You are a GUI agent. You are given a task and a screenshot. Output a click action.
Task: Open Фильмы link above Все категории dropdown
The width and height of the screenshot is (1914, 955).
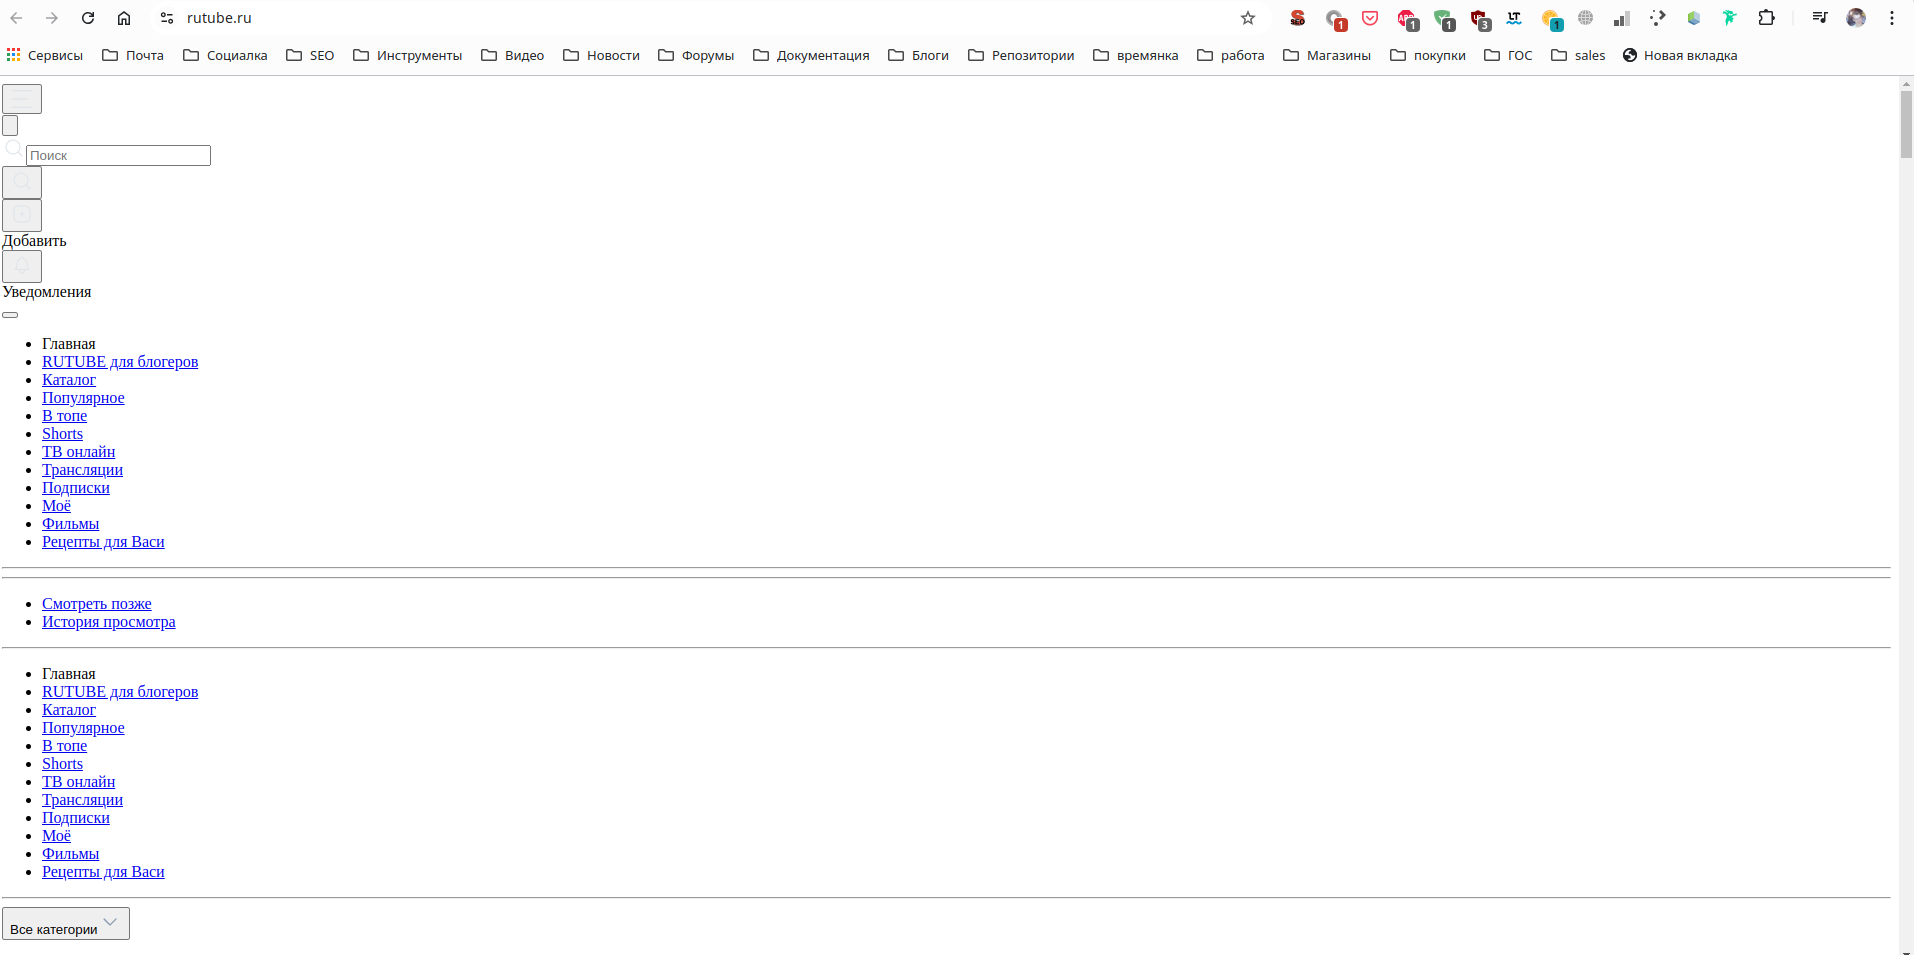[x=70, y=854]
